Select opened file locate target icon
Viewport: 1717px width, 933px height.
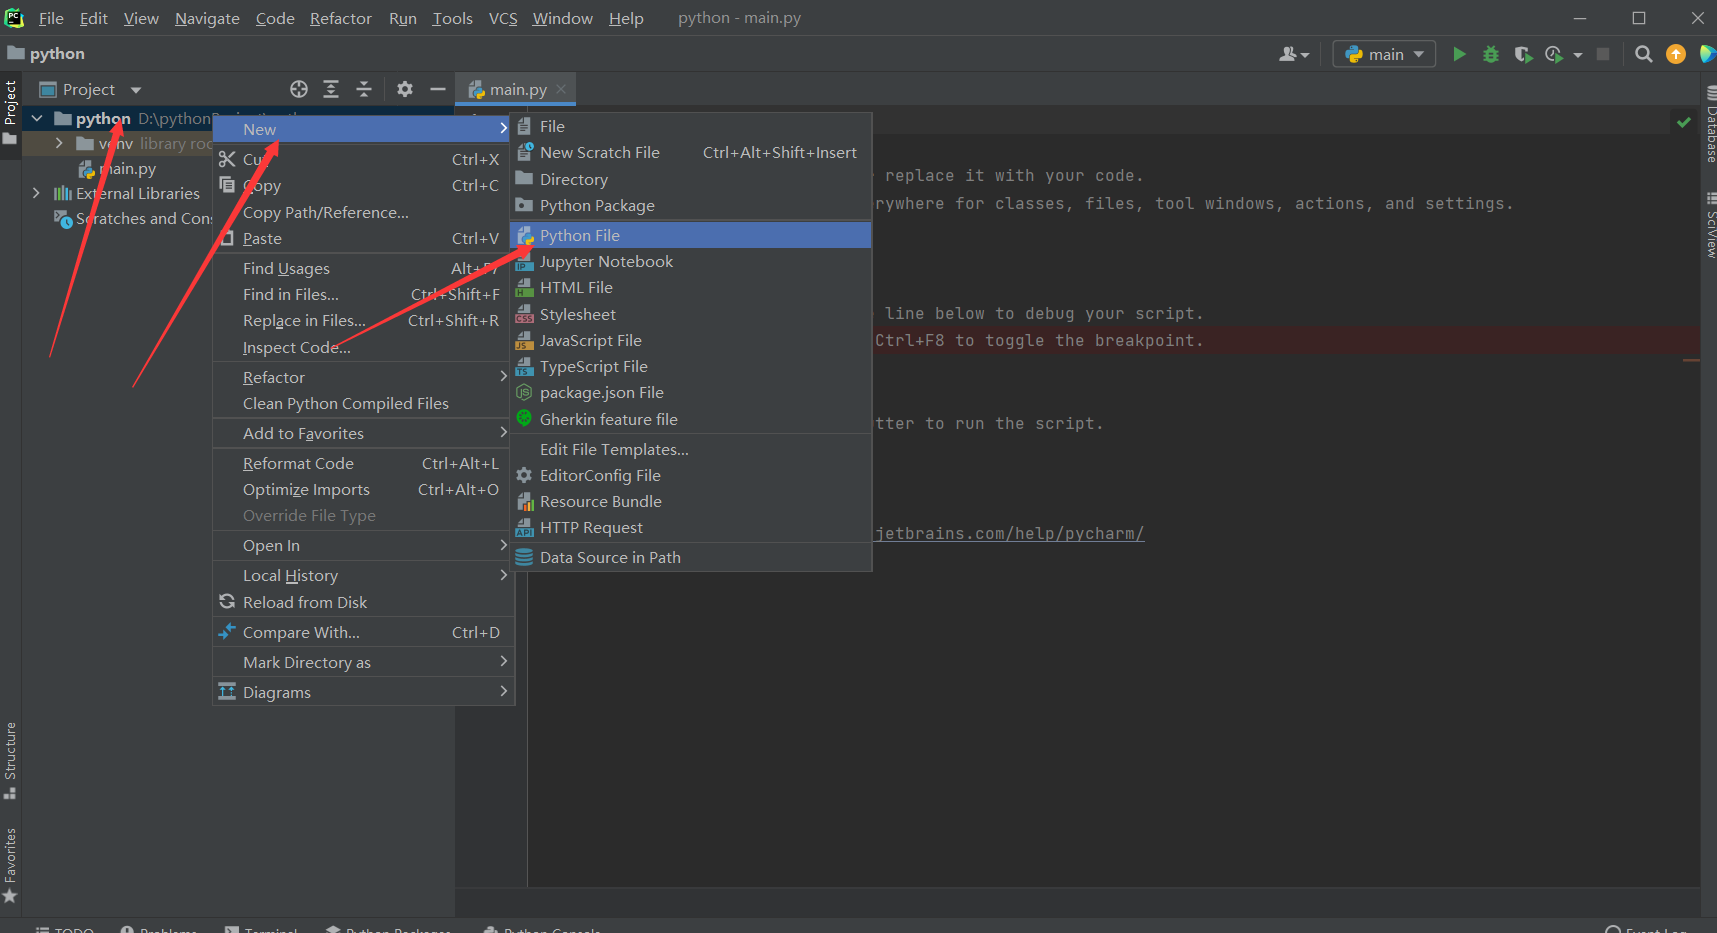coord(299,89)
